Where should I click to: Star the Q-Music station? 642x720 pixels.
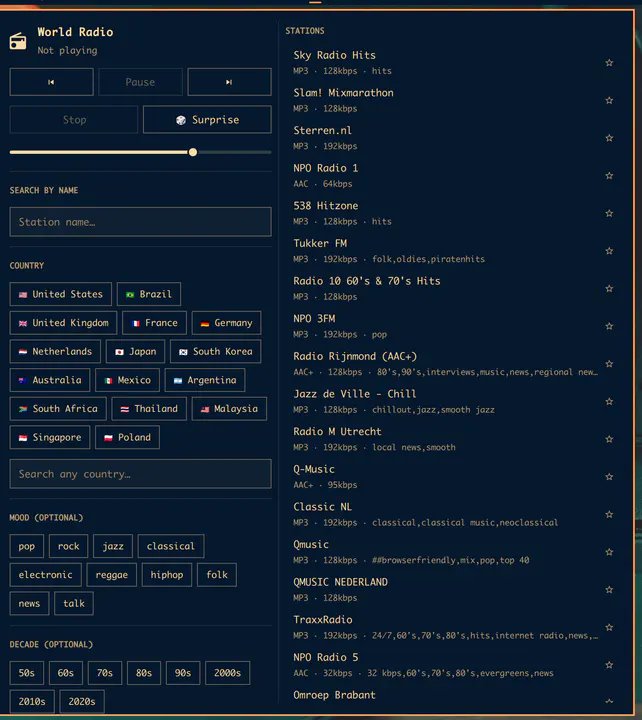(x=609, y=477)
